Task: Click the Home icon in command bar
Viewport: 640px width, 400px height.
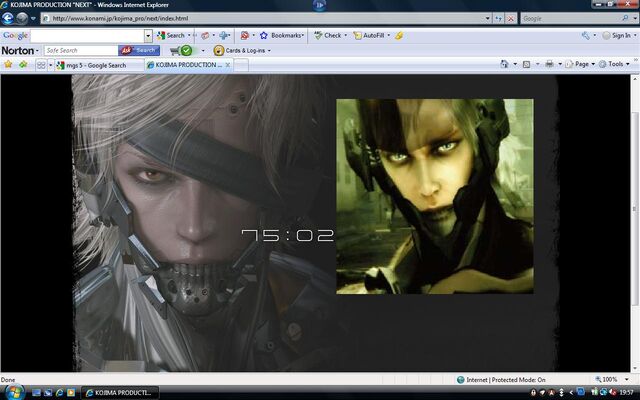Action: coord(504,64)
